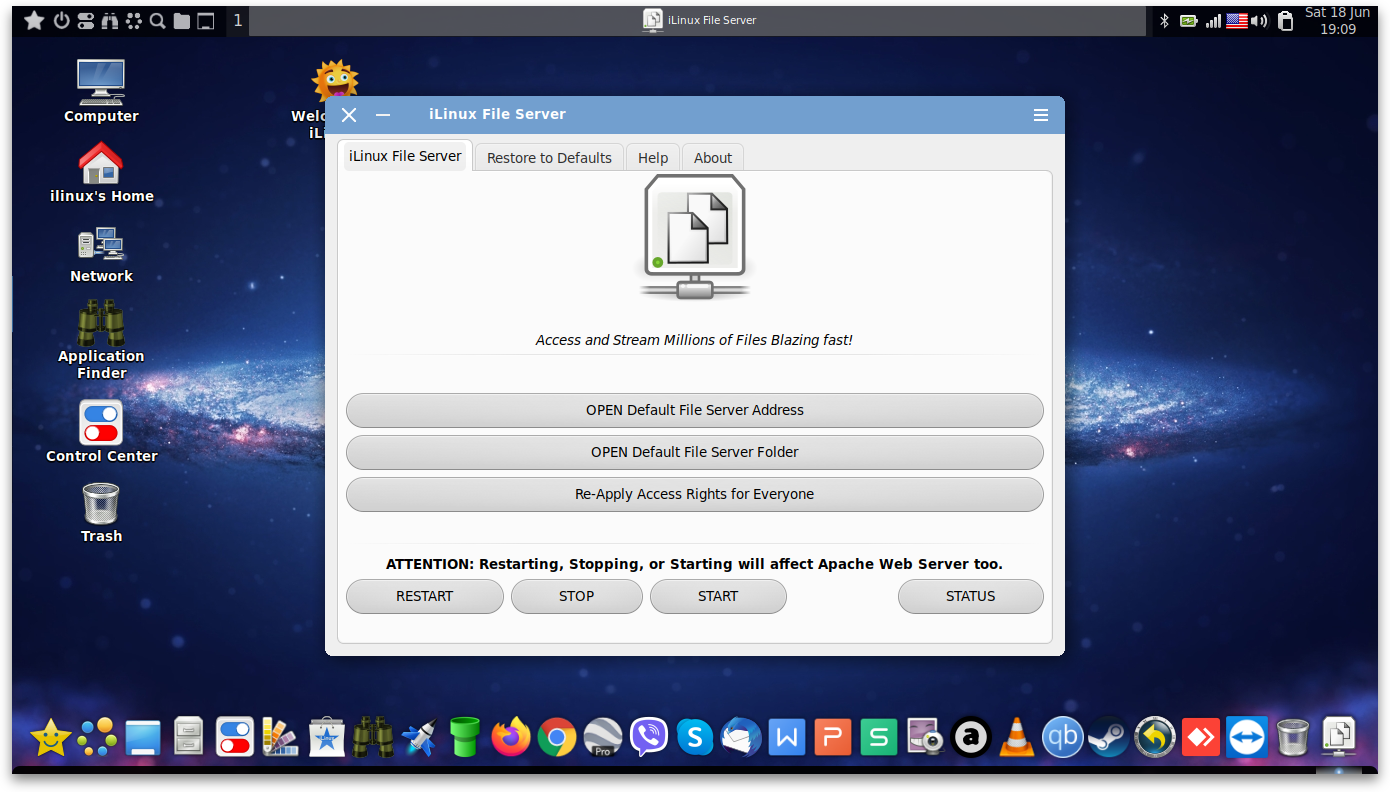Launch qBittorrent from the dock
This screenshot has width=1390, height=792.
[1063, 739]
